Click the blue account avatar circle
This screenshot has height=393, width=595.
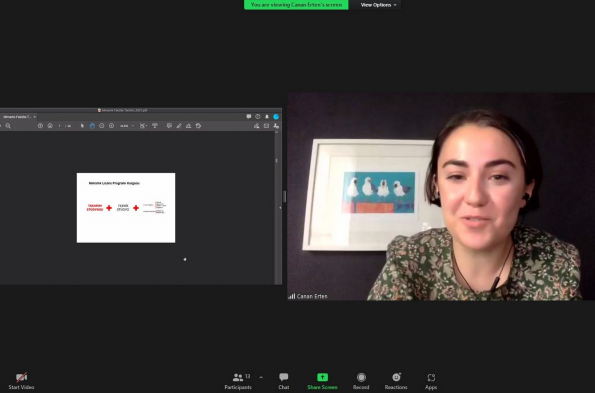[276, 116]
